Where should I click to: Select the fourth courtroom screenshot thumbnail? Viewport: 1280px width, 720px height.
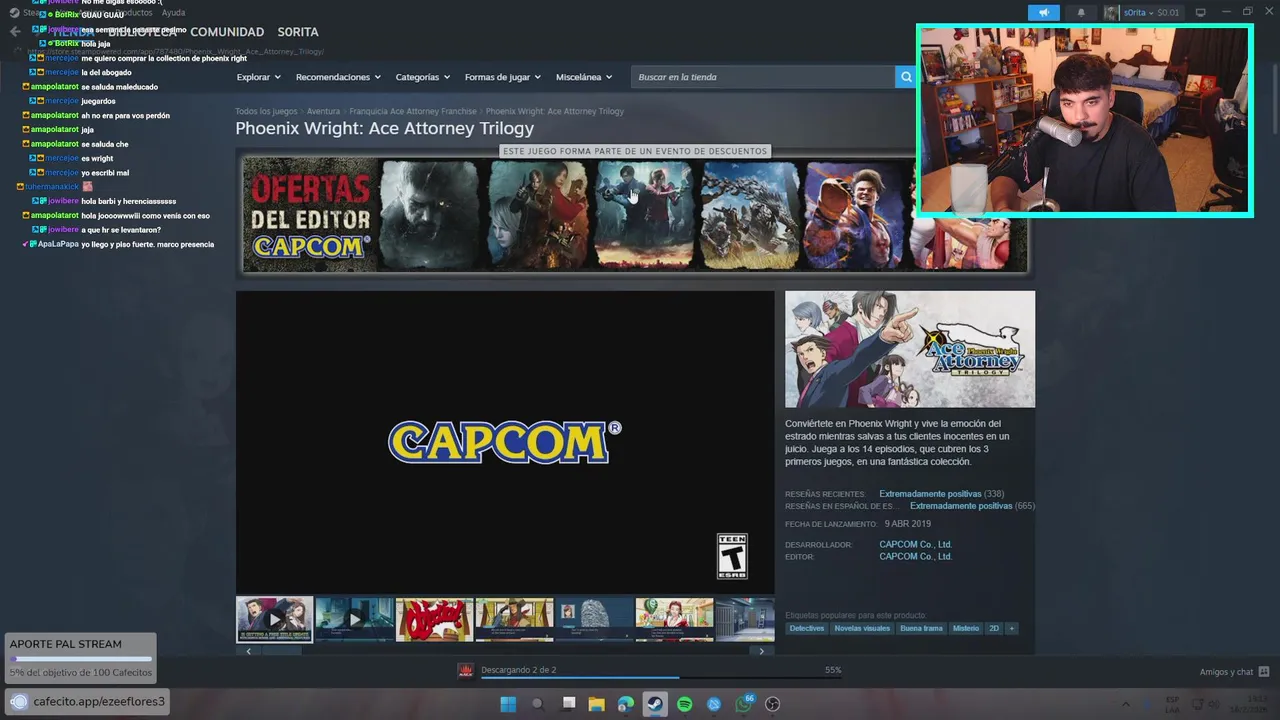click(x=514, y=619)
